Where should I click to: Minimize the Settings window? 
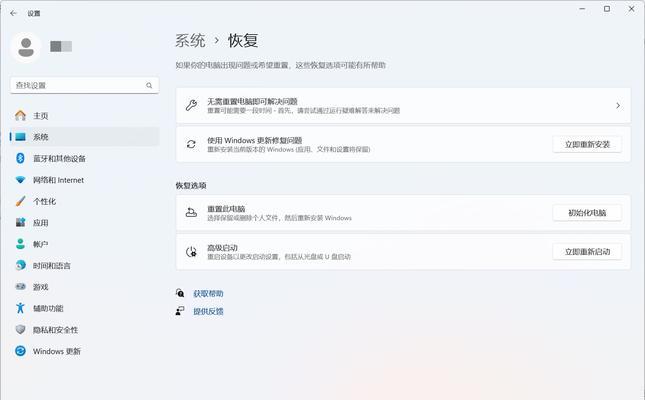[x=582, y=9]
